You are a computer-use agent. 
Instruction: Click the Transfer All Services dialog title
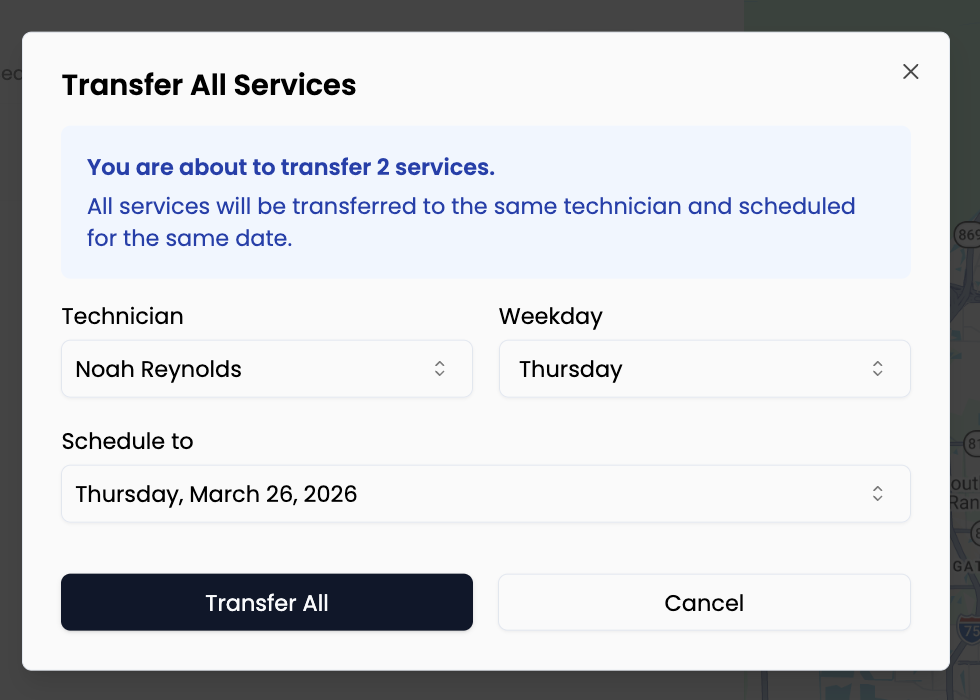coord(209,85)
